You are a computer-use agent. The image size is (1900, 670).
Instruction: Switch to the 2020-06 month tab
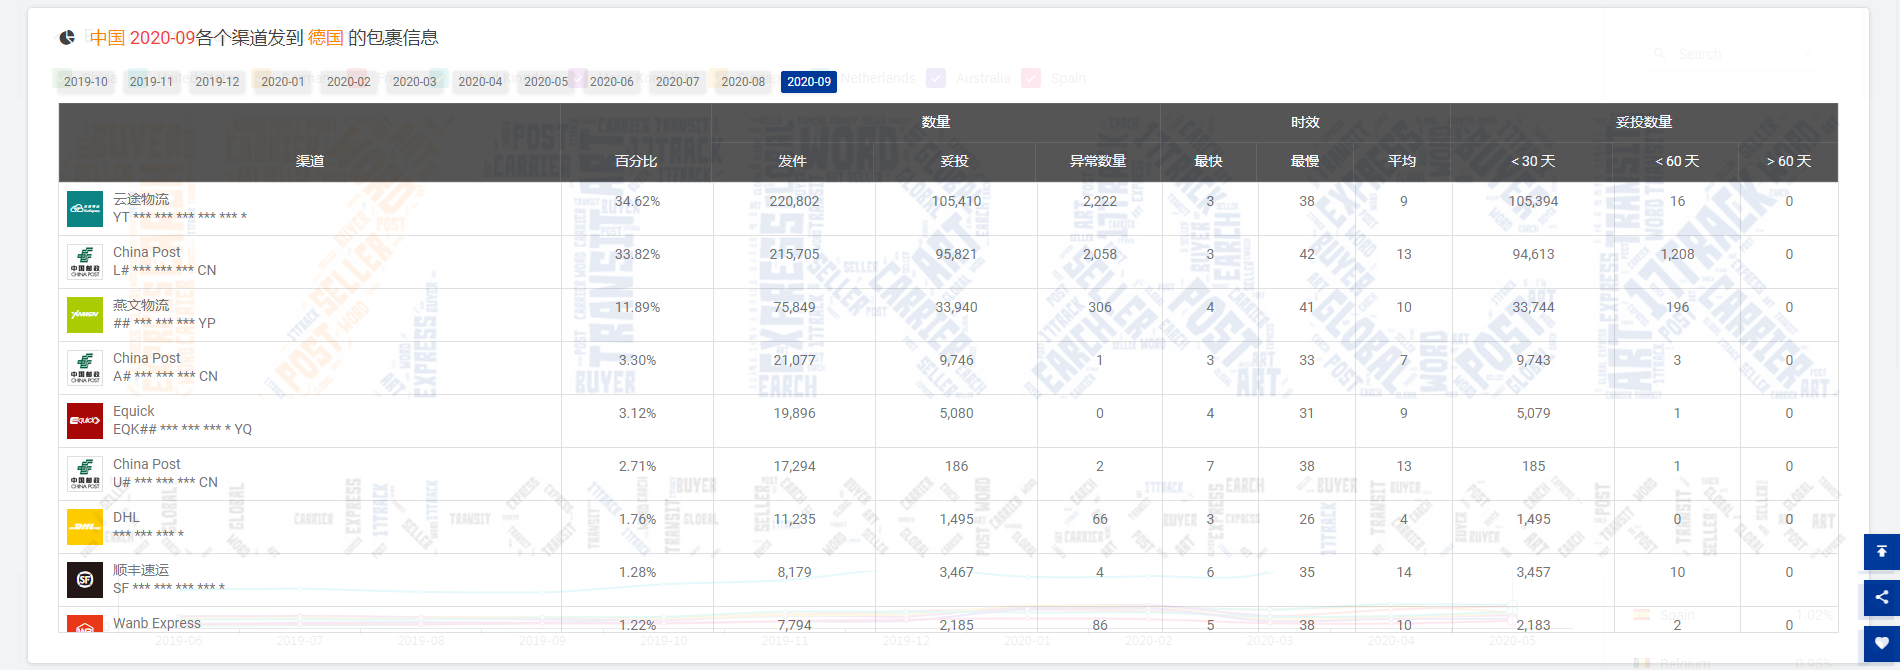[x=612, y=82]
